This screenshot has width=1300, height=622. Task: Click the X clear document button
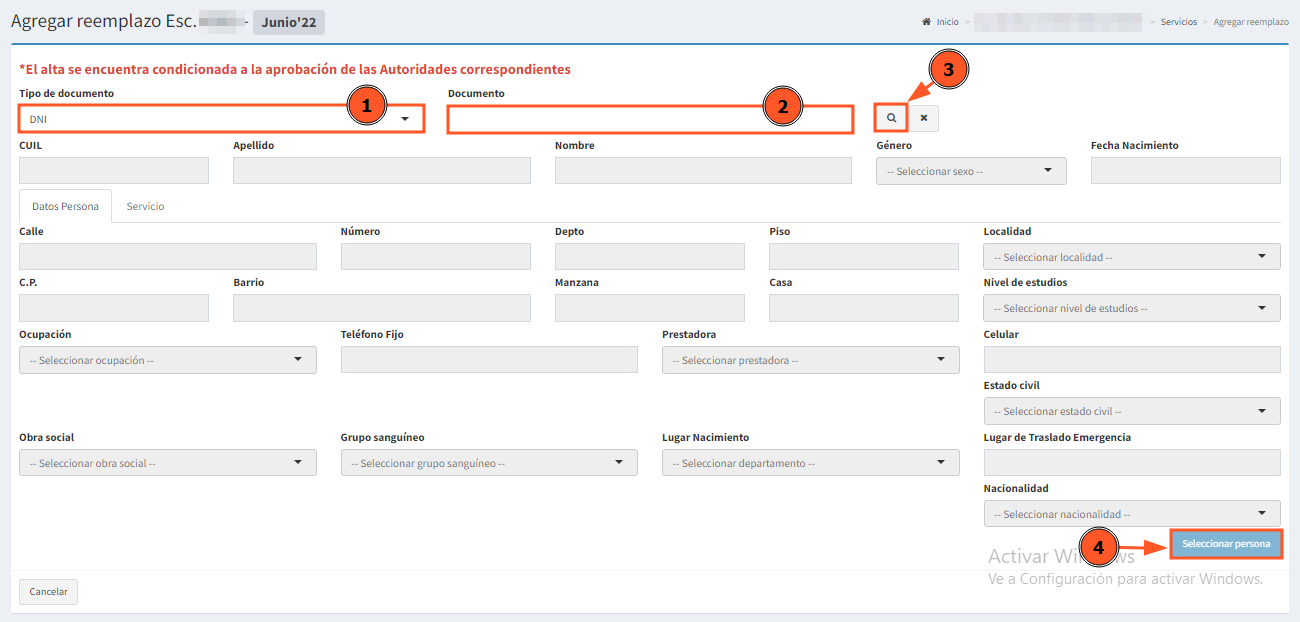(923, 118)
